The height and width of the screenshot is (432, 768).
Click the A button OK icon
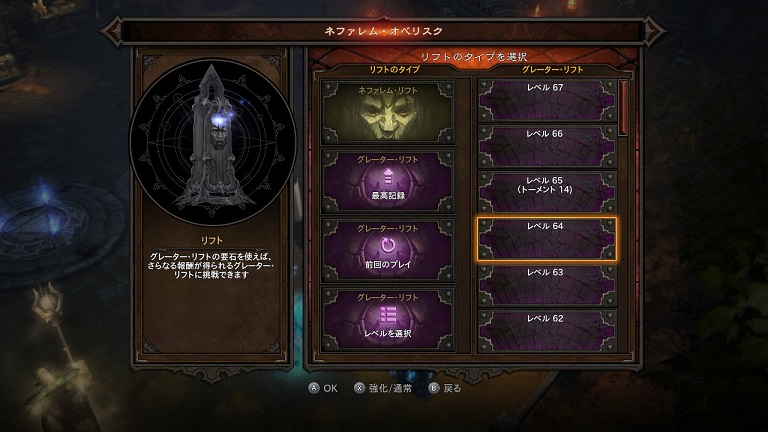[314, 388]
